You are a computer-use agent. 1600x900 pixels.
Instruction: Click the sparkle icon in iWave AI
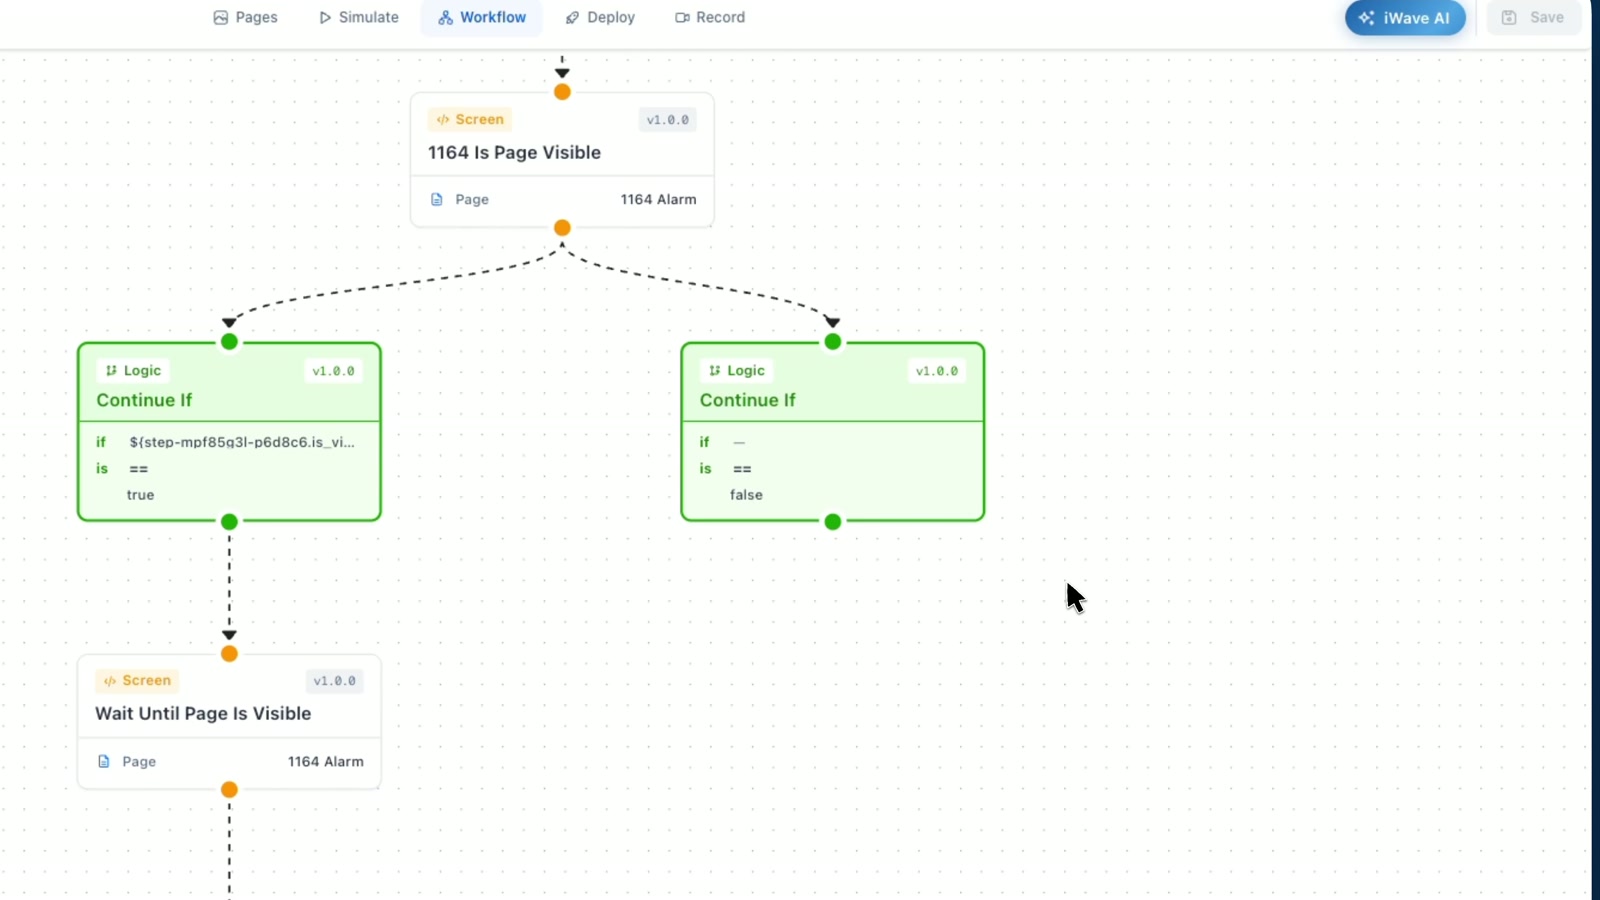click(x=1367, y=18)
